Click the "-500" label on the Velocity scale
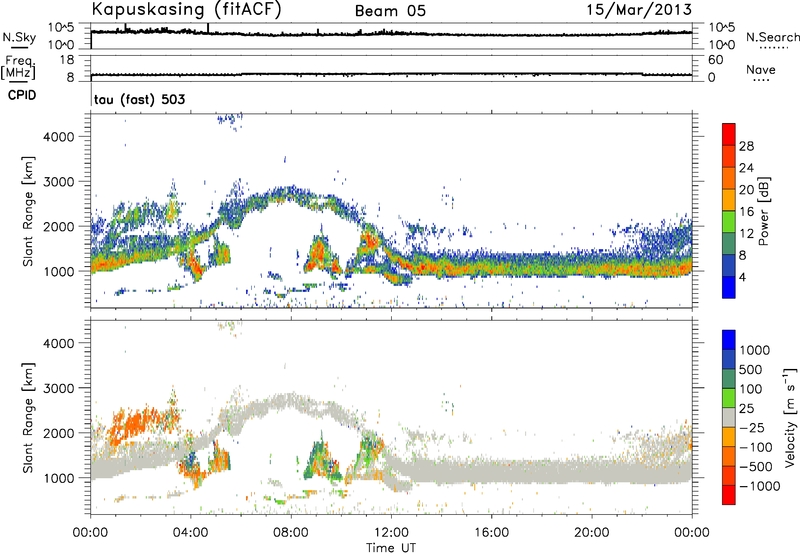Image resolution: width=800 pixels, height=554 pixels. click(754, 467)
